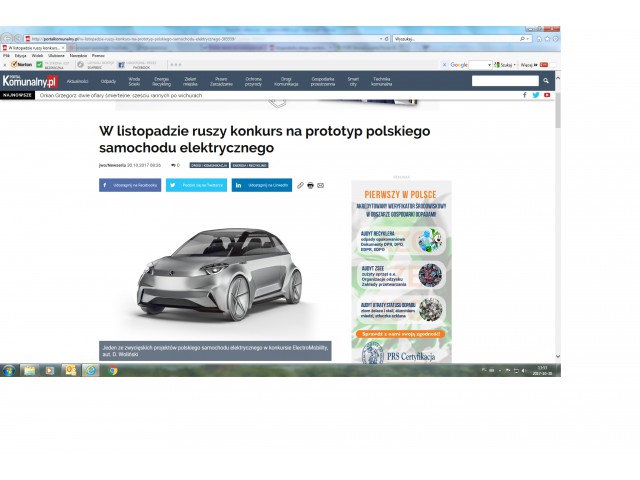Click the browser back arrow button
640x480 pixels.
(7, 39)
